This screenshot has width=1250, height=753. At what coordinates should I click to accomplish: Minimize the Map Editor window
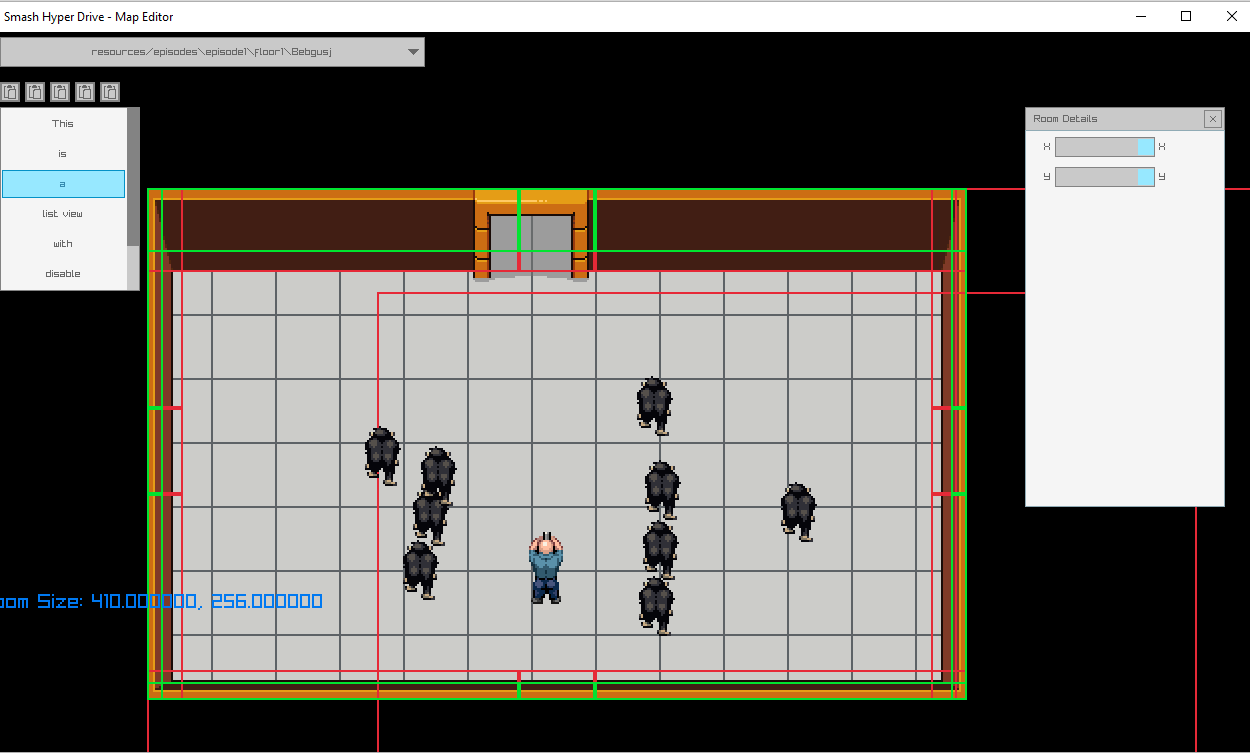coord(1141,16)
